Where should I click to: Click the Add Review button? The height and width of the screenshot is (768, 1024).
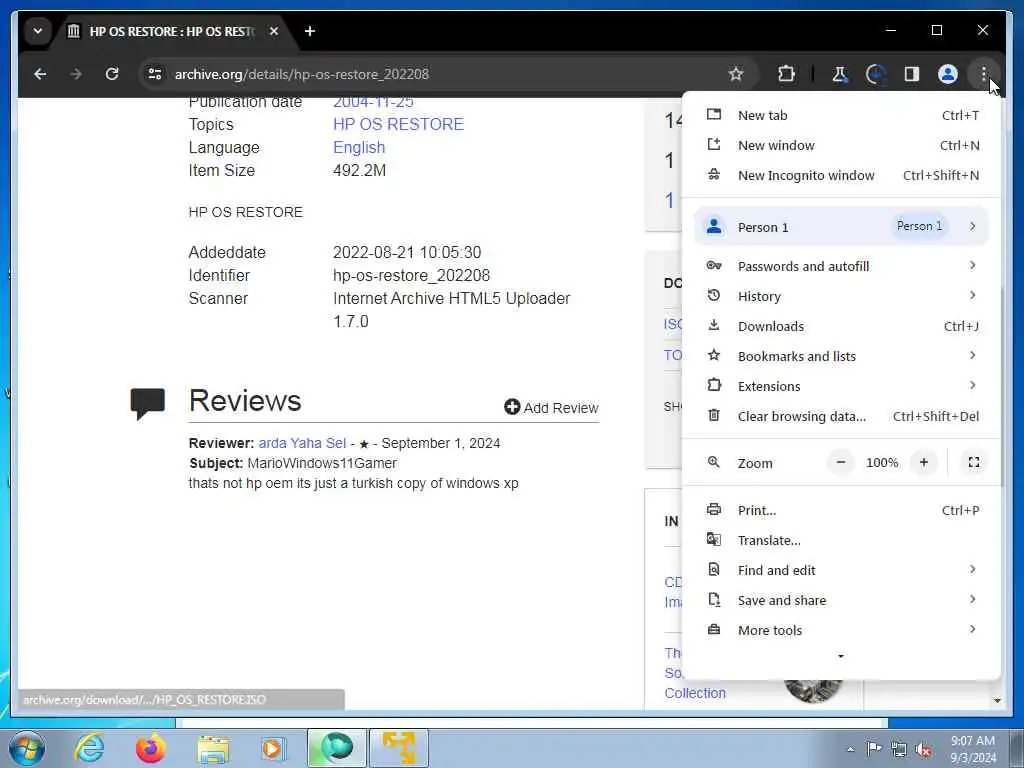551,408
